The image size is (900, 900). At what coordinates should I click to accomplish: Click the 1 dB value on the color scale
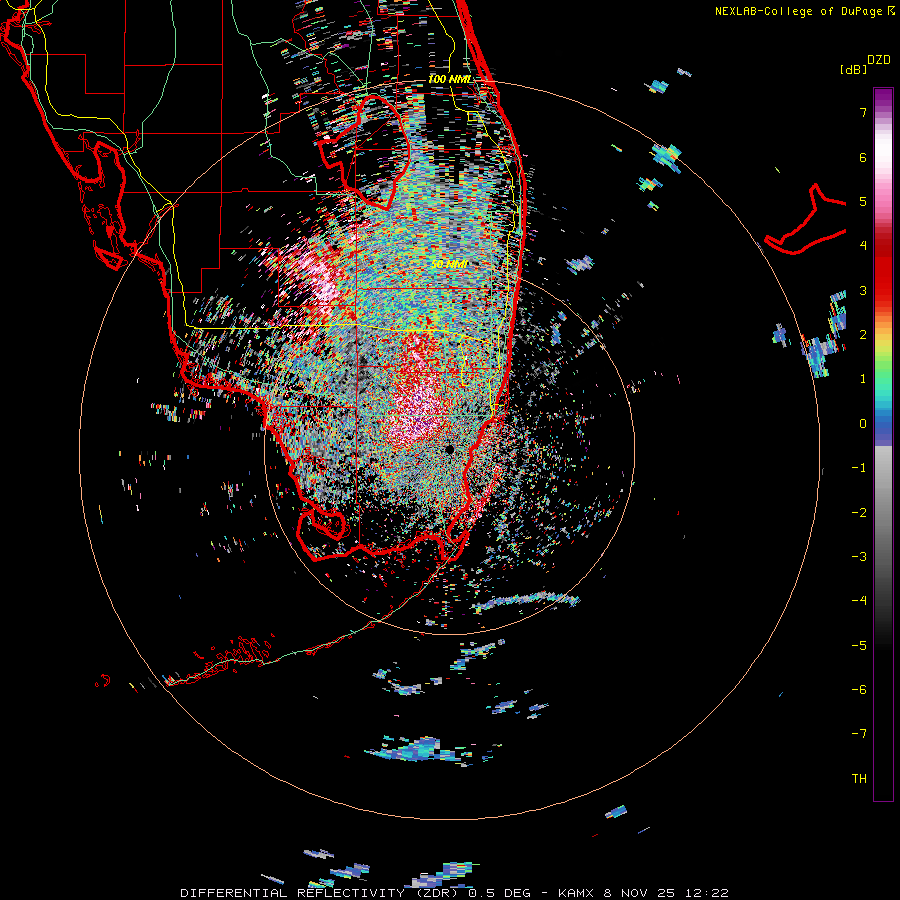click(x=863, y=379)
